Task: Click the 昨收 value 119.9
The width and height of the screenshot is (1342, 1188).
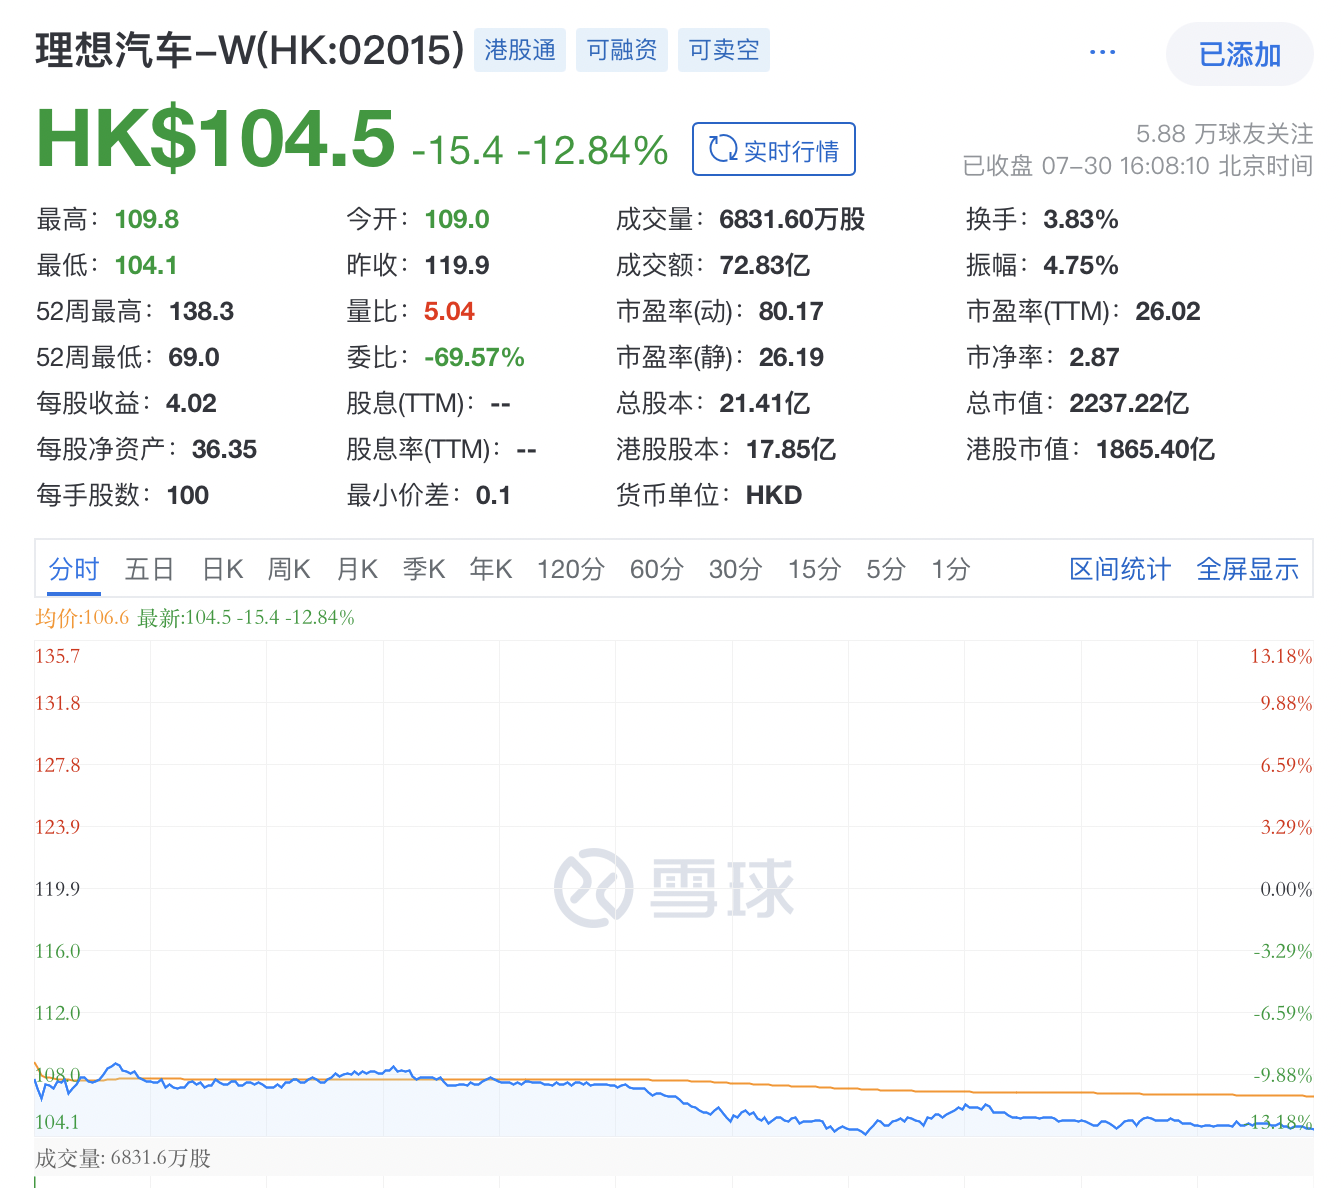Action: (x=457, y=265)
